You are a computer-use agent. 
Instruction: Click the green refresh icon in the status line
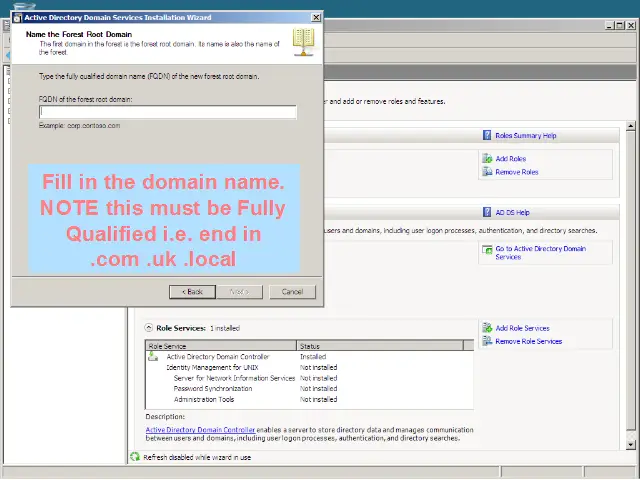[135, 457]
